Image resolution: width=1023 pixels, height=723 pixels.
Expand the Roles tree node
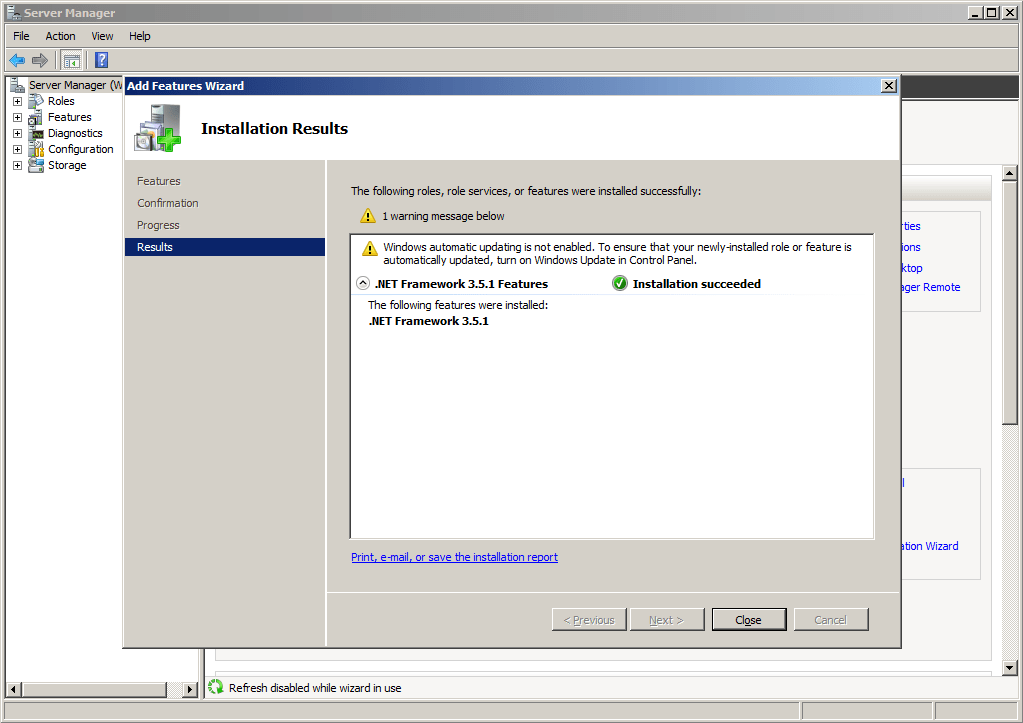click(x=17, y=101)
